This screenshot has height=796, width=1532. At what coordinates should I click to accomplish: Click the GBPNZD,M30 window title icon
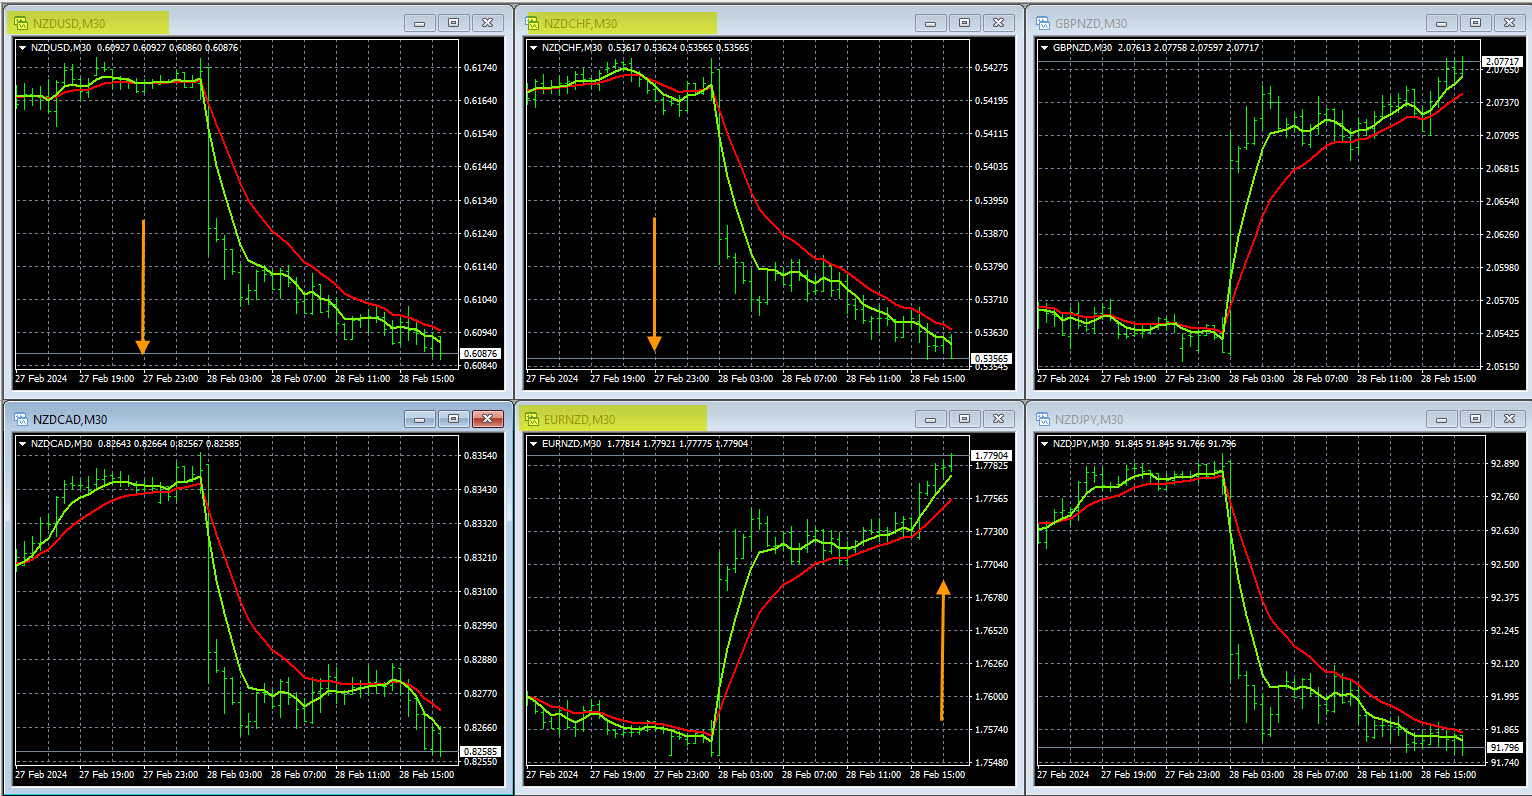coord(1042,23)
